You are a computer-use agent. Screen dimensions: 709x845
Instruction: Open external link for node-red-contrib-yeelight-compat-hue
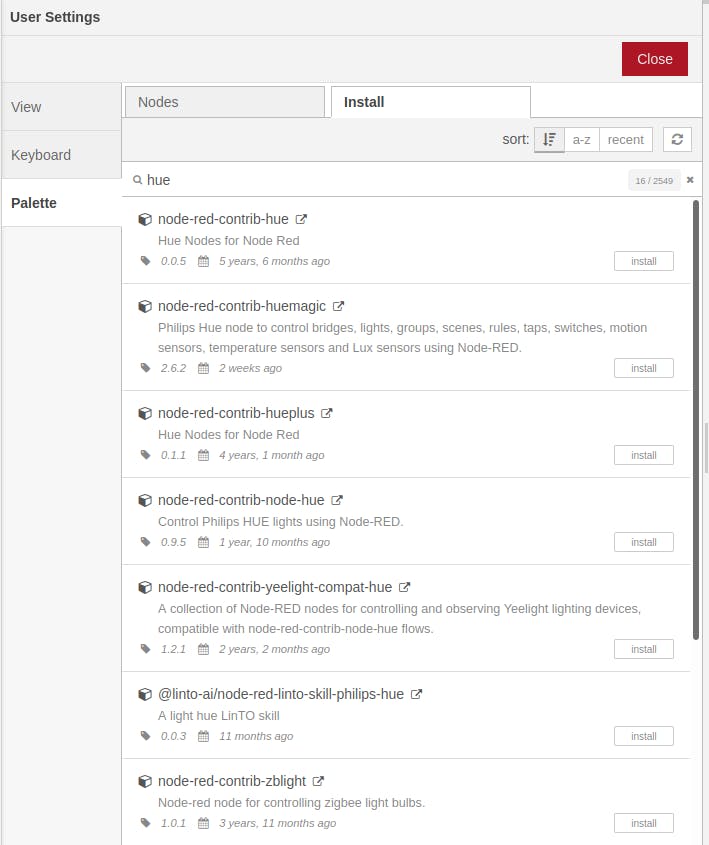(x=405, y=587)
